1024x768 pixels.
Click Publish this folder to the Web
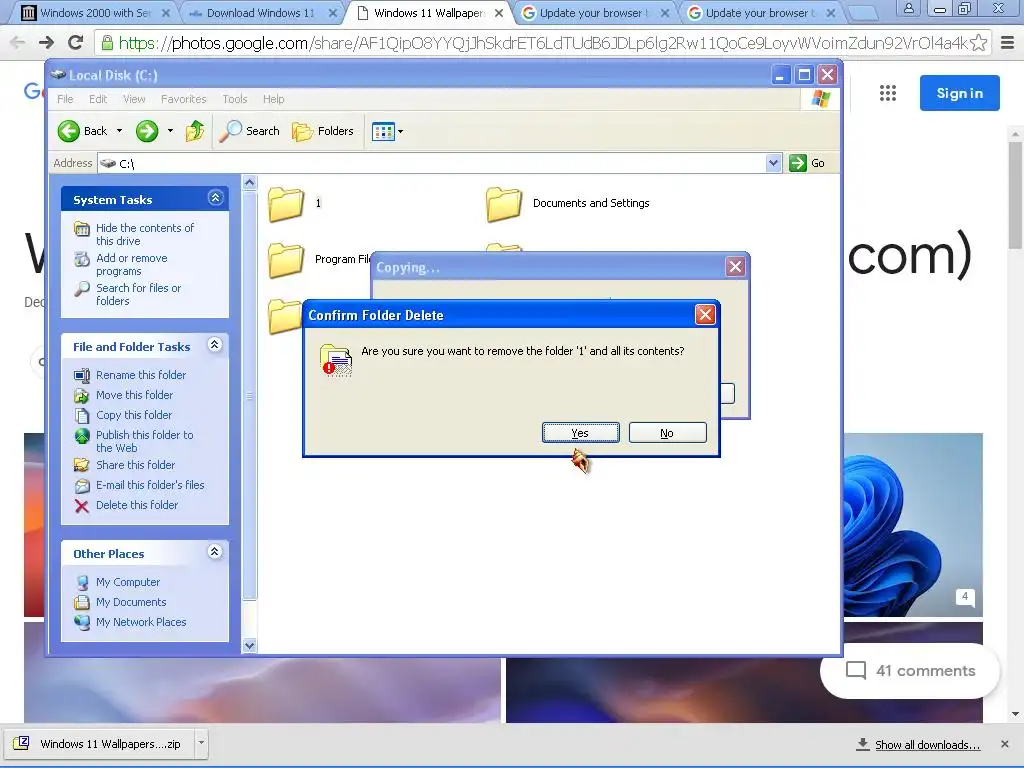[145, 441]
